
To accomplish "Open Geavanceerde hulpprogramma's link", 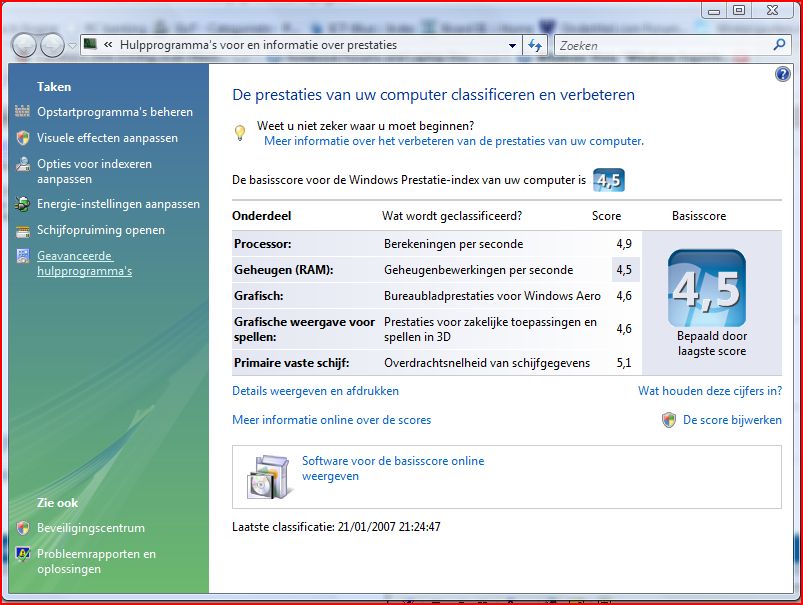I will tap(84, 263).
